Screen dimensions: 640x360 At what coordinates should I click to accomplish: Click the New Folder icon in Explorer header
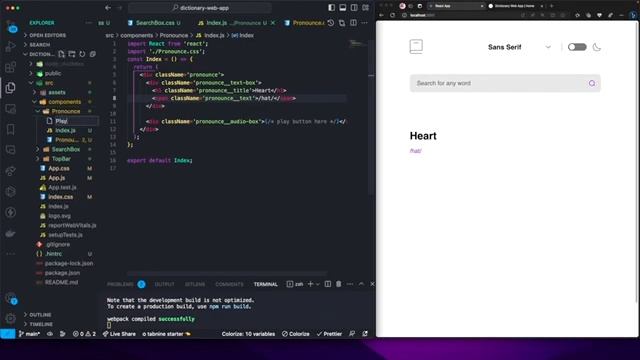[72, 54]
